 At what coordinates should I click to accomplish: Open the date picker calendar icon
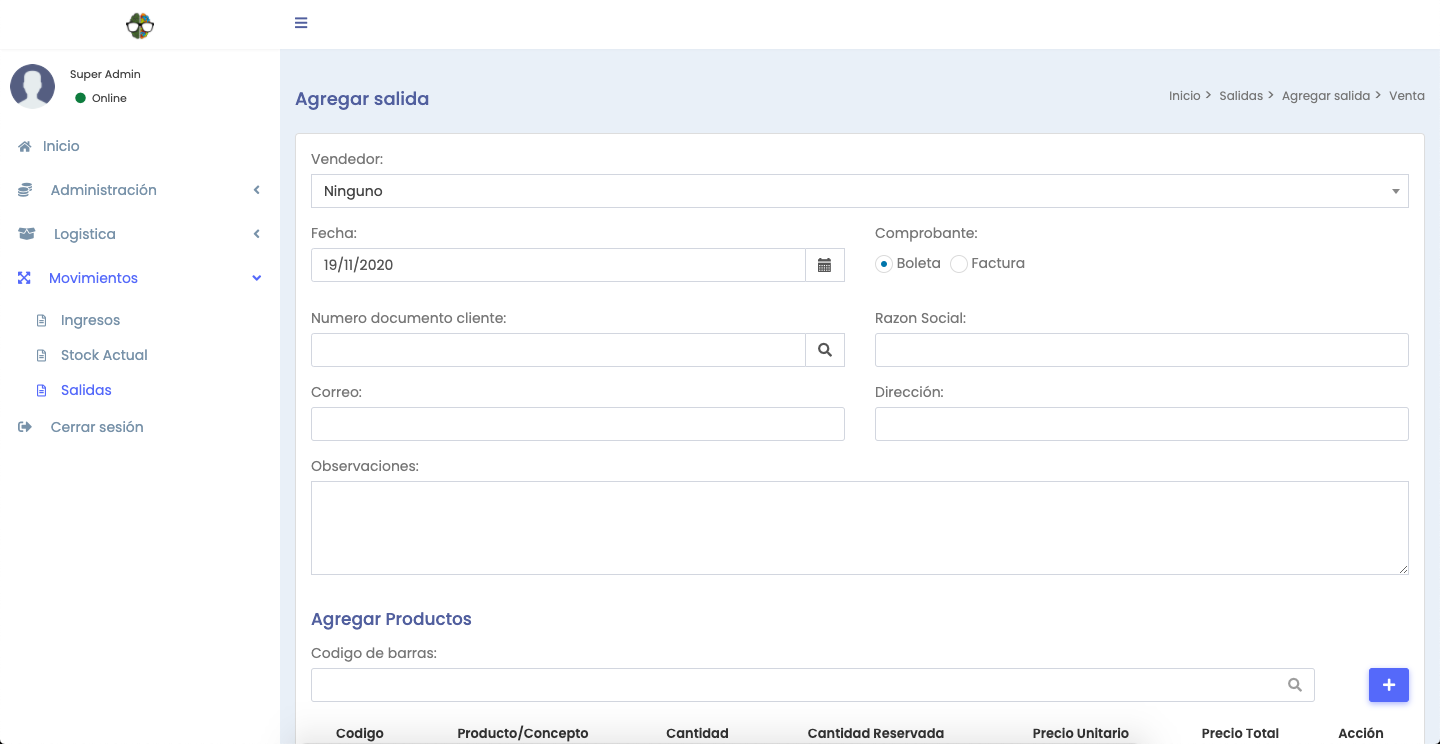coord(824,265)
